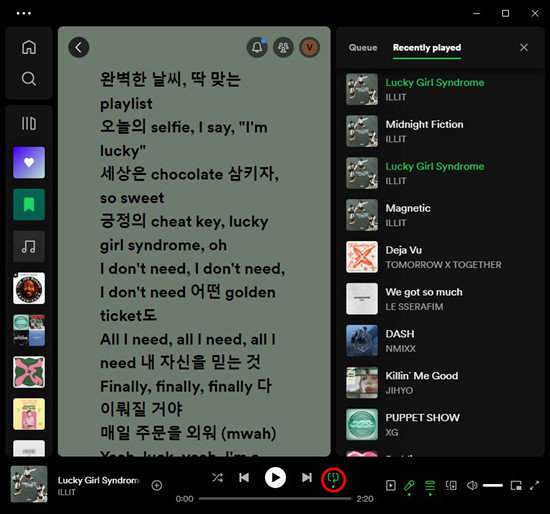Open the yellow cover album in sidebar
Viewport: 550px width, 514px height.
pyautogui.click(x=29, y=414)
